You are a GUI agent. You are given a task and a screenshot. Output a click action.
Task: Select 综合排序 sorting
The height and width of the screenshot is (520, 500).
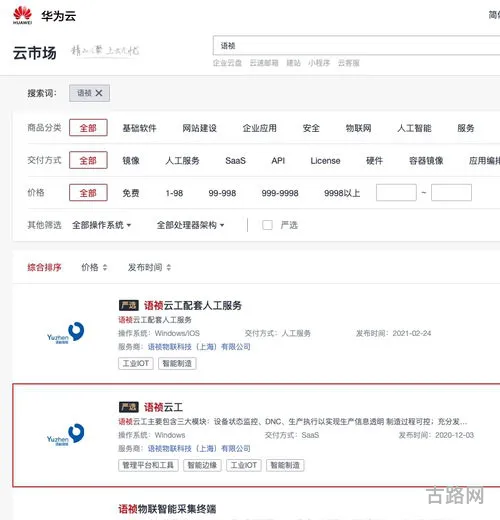pos(44,267)
